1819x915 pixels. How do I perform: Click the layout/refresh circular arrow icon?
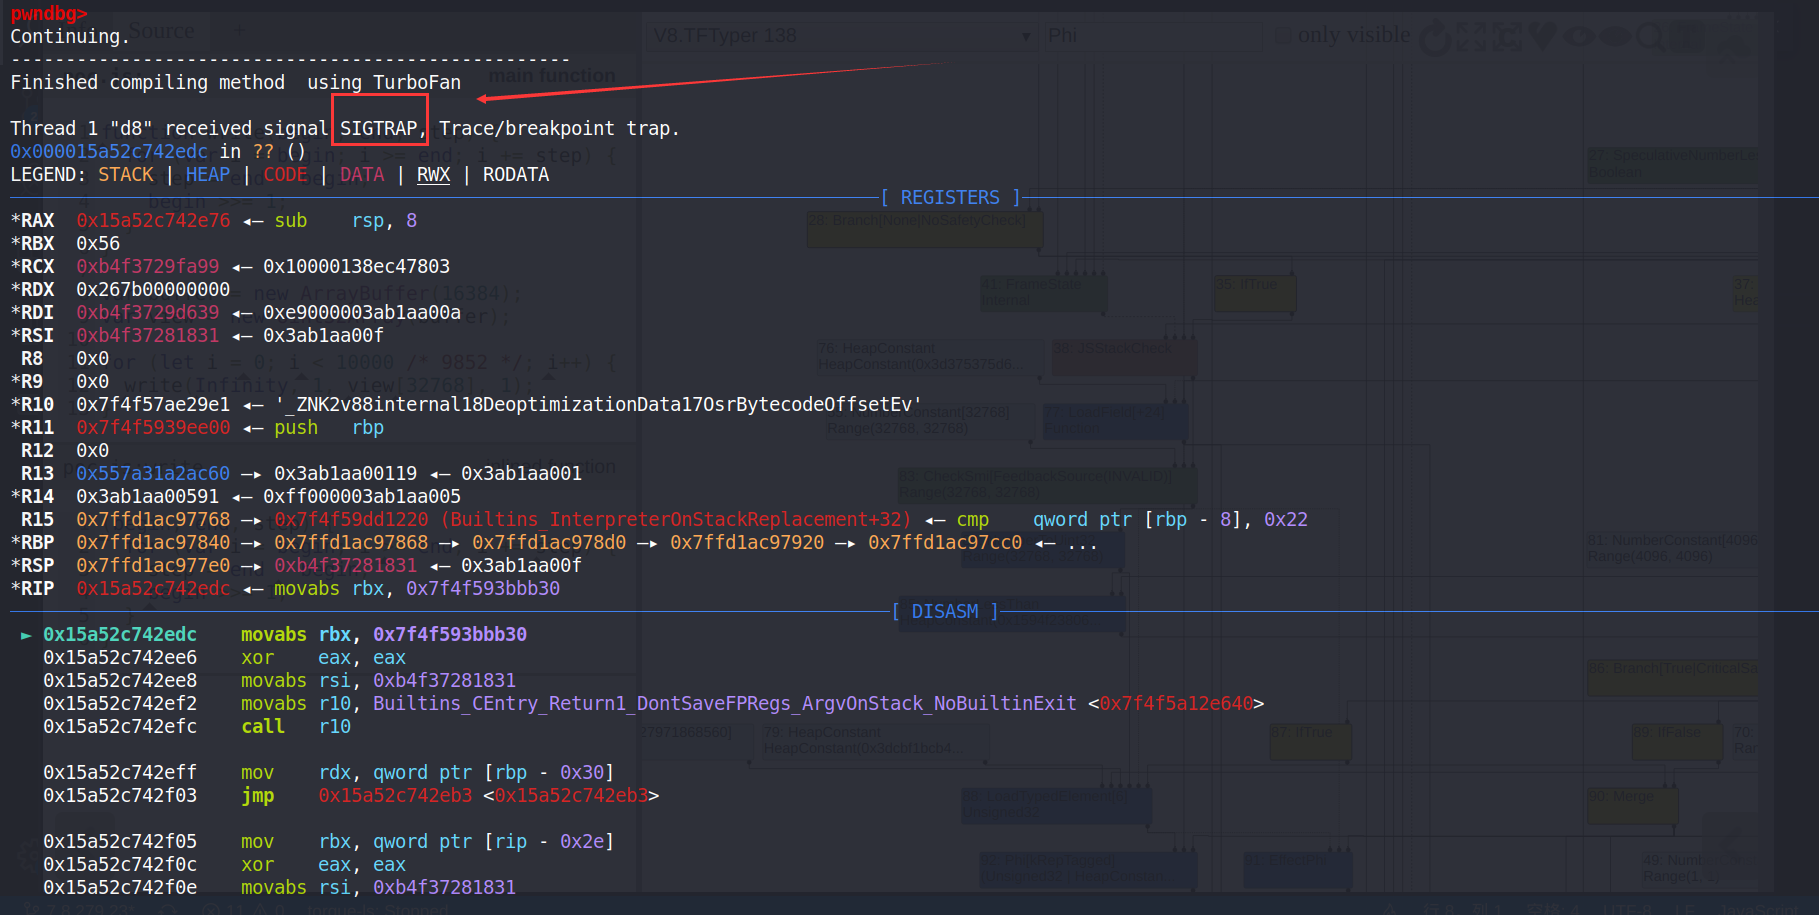1435,37
